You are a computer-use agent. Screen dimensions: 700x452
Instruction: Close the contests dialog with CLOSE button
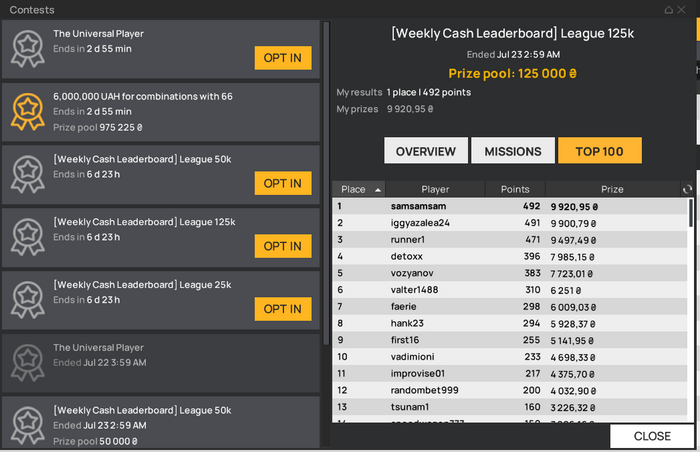point(652,436)
